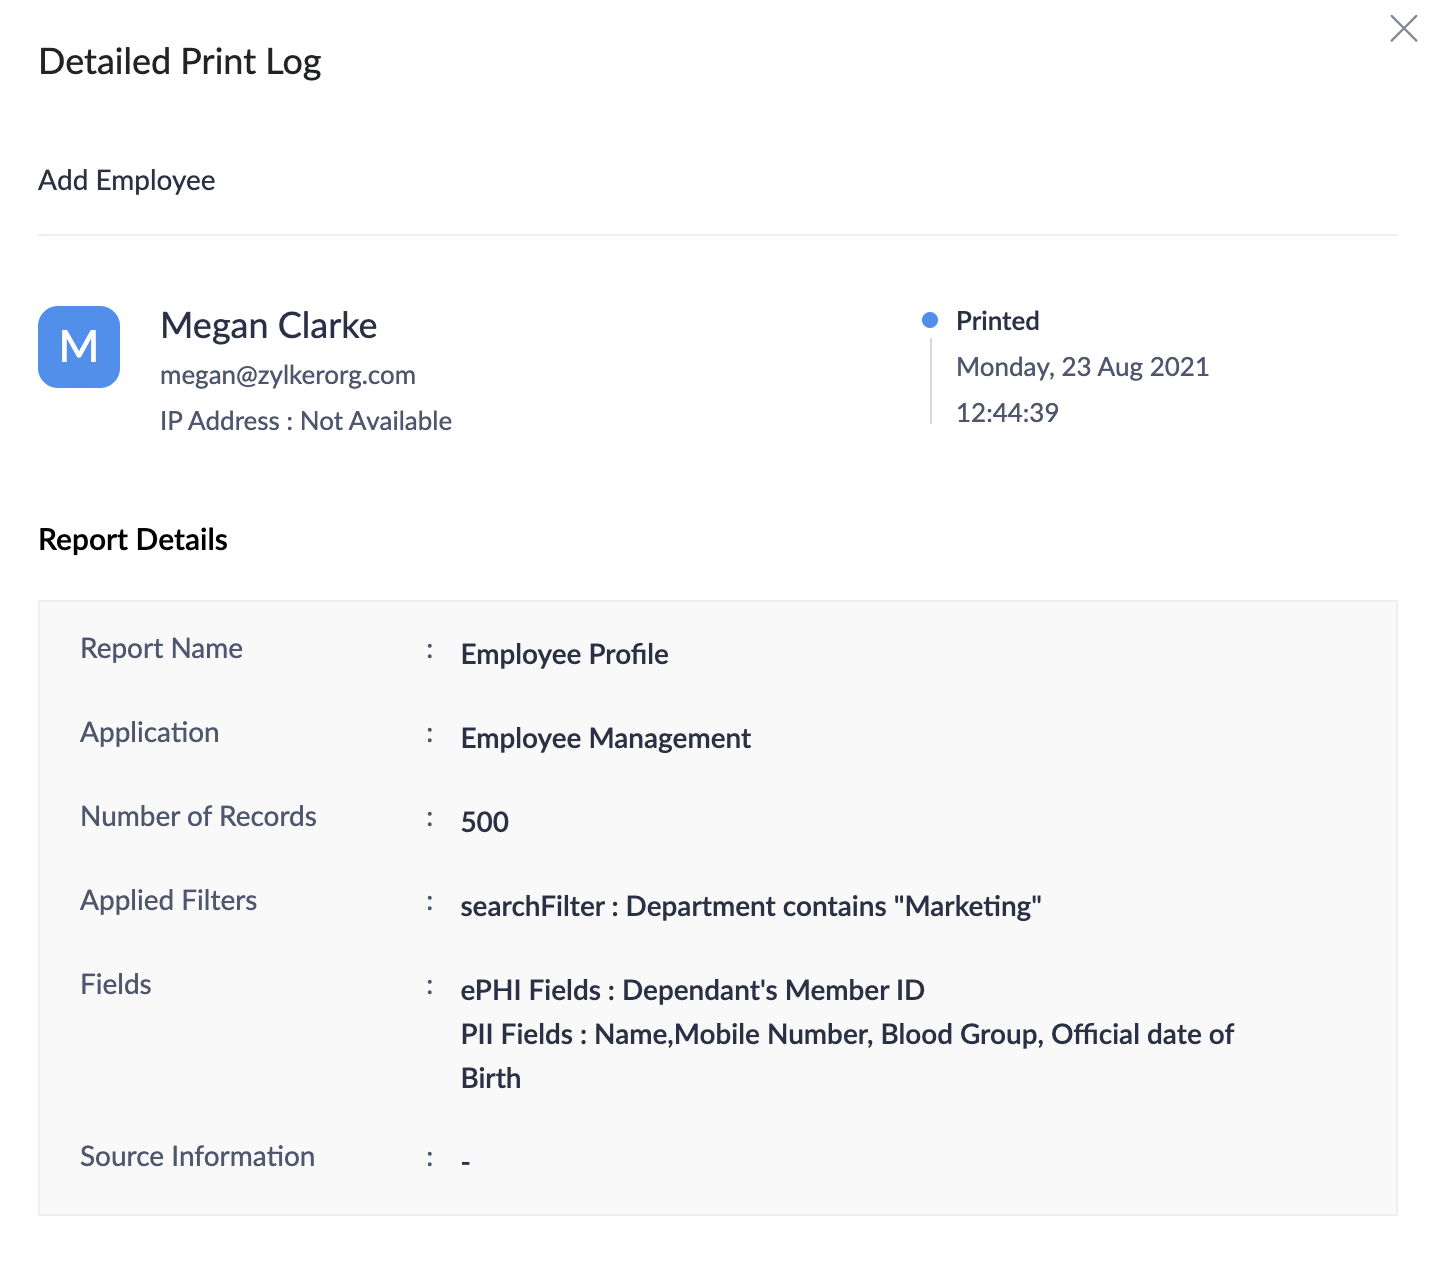Screen dimensions: 1440x1266
Task: Click the megan@zylkerorg.com email address
Action: (x=288, y=375)
